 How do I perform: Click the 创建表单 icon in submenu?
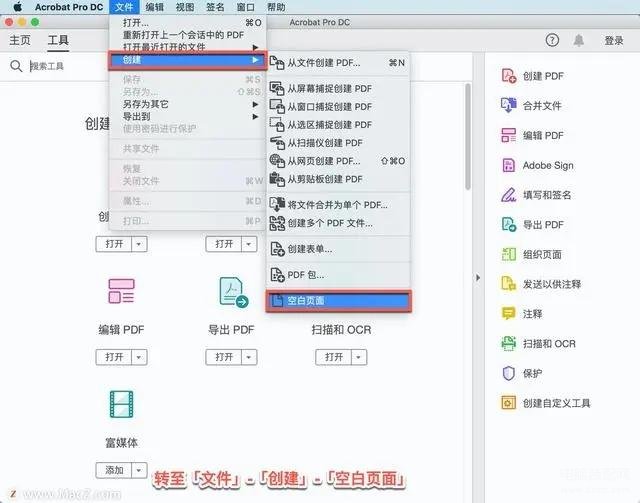click(x=277, y=249)
